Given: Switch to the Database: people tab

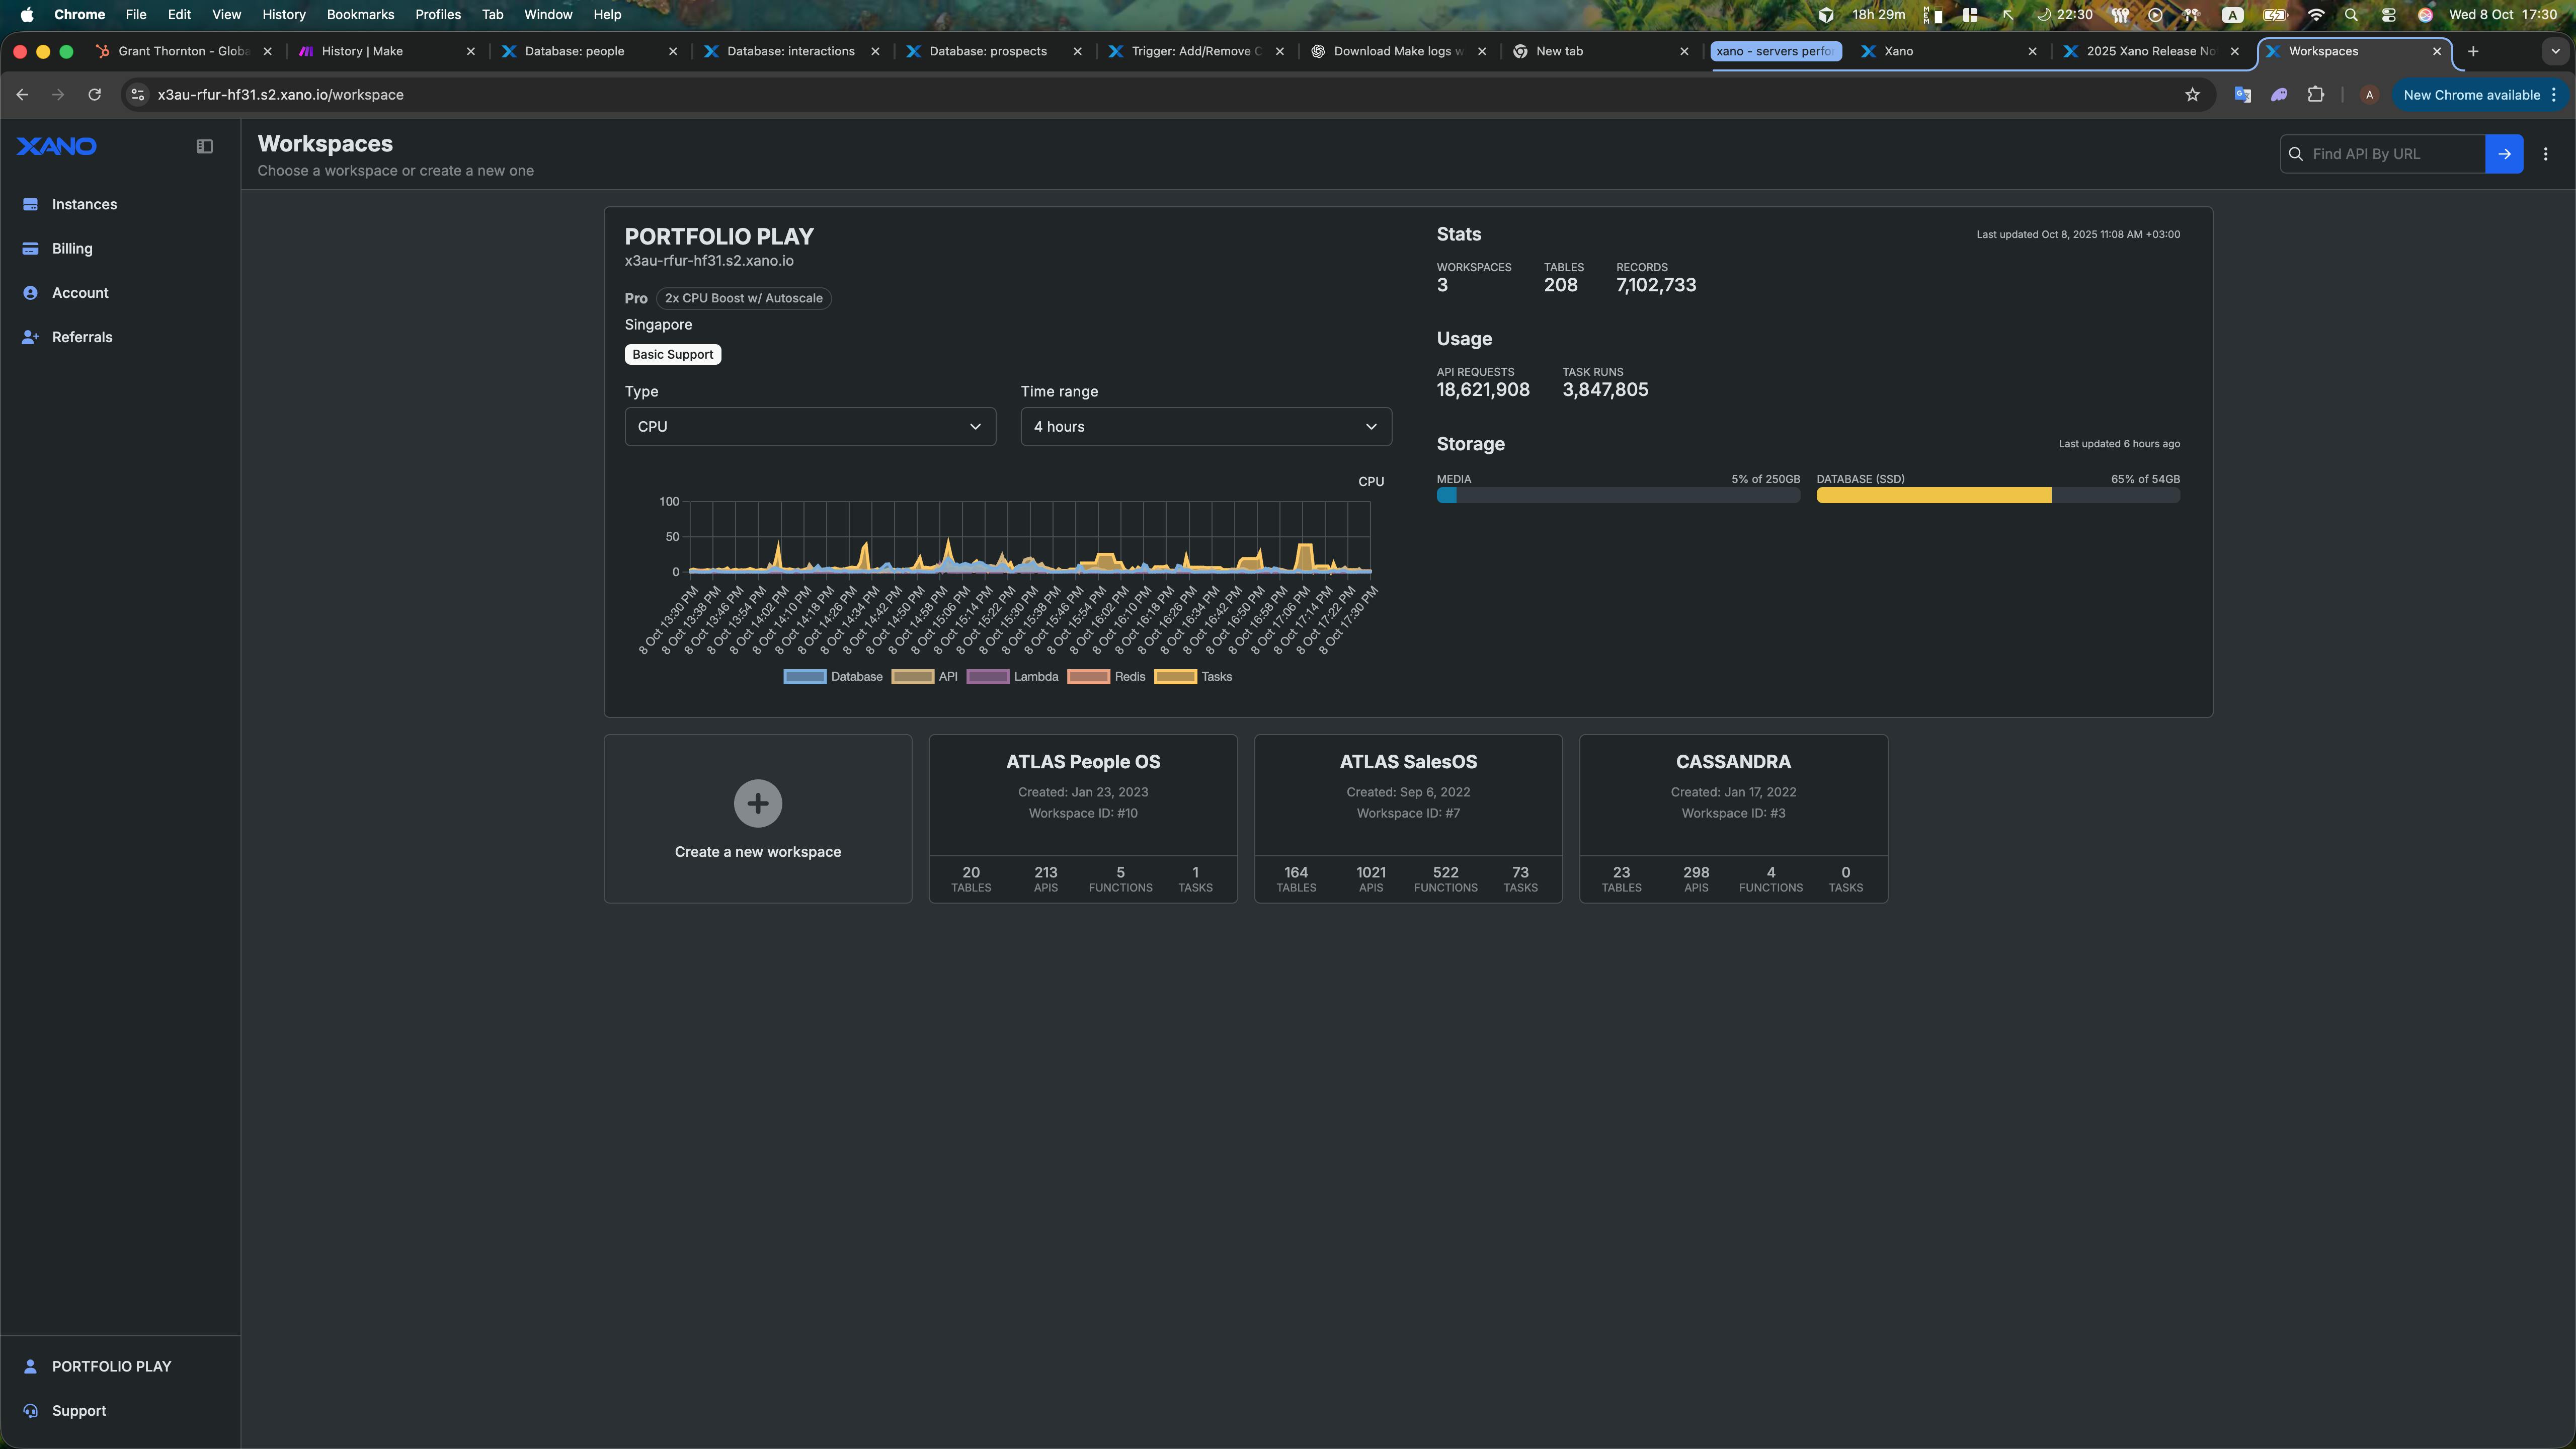Looking at the screenshot, I should (x=575, y=51).
